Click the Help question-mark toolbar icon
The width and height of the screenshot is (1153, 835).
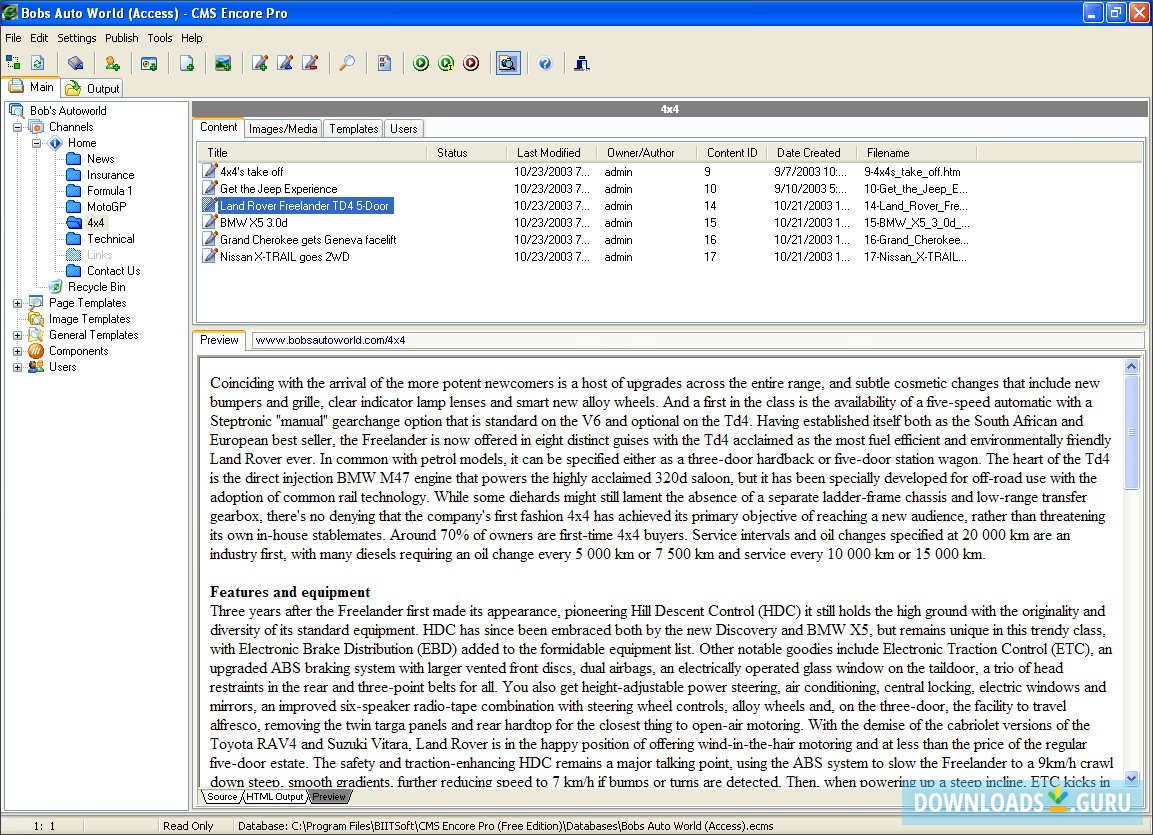(544, 62)
